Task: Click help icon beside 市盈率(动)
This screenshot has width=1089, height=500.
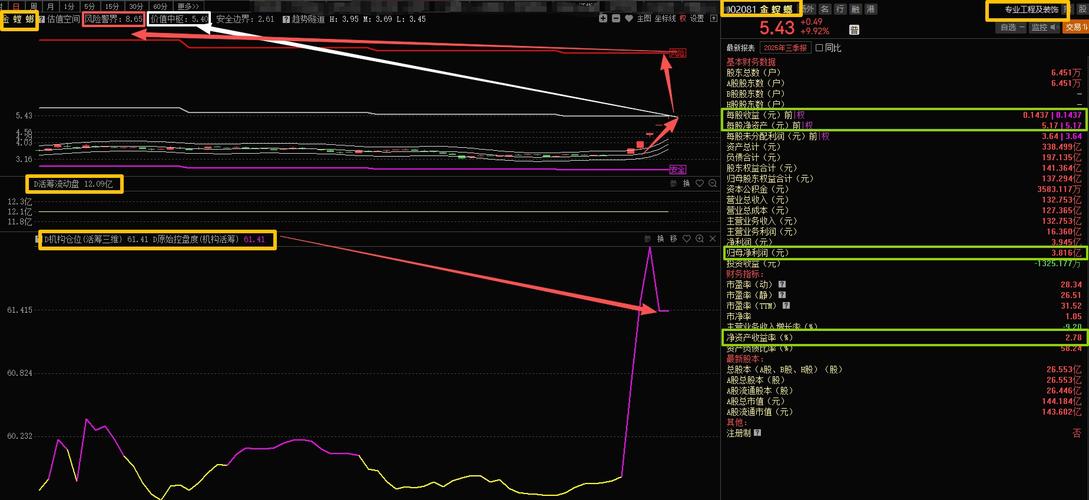Action: point(782,285)
